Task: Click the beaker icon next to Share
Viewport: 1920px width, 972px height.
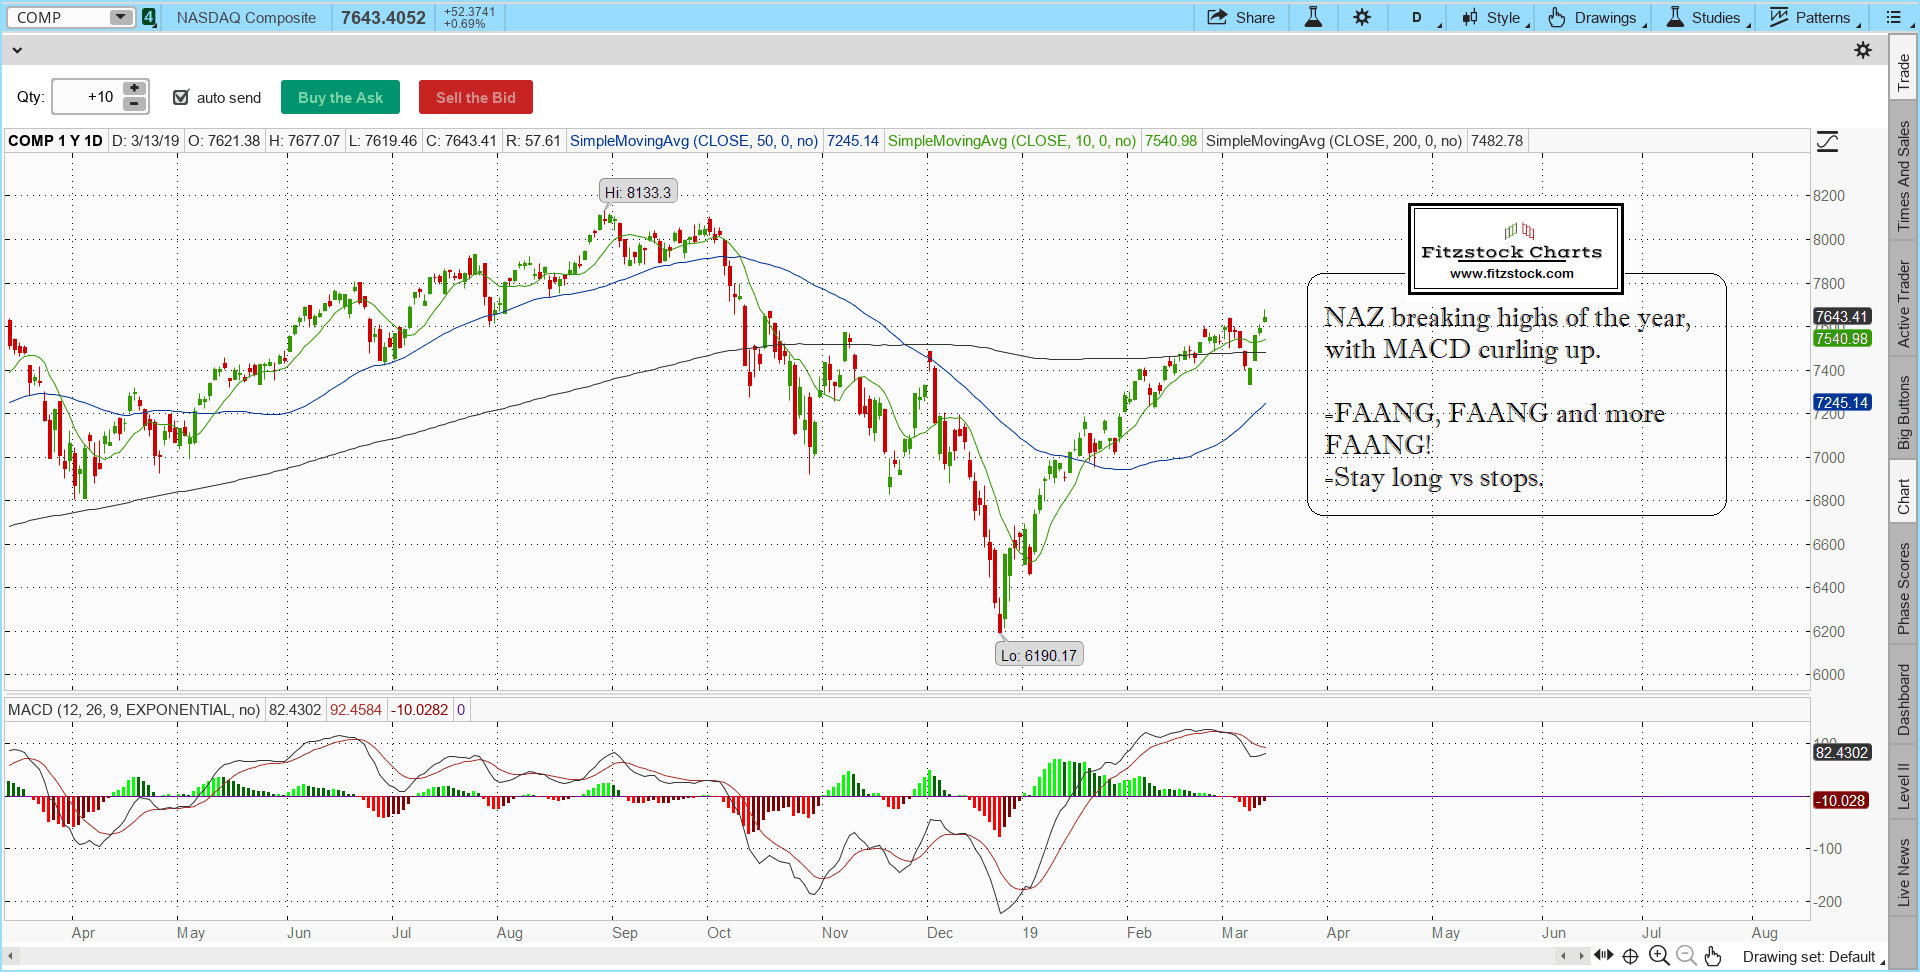Action: [1313, 18]
